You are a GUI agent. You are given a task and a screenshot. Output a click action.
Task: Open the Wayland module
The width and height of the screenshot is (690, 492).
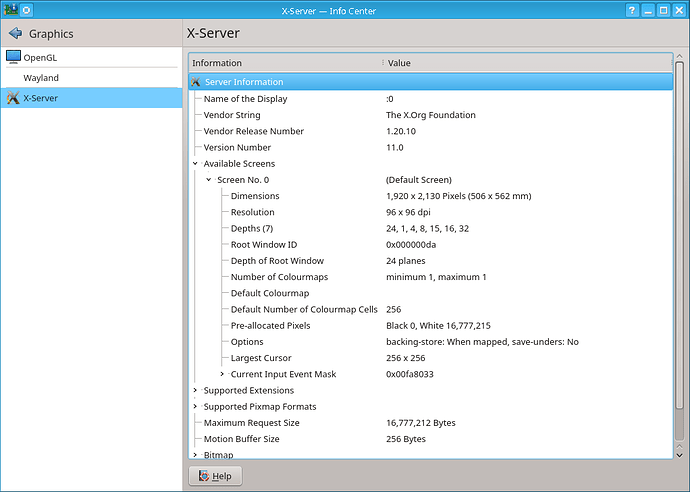92,78
